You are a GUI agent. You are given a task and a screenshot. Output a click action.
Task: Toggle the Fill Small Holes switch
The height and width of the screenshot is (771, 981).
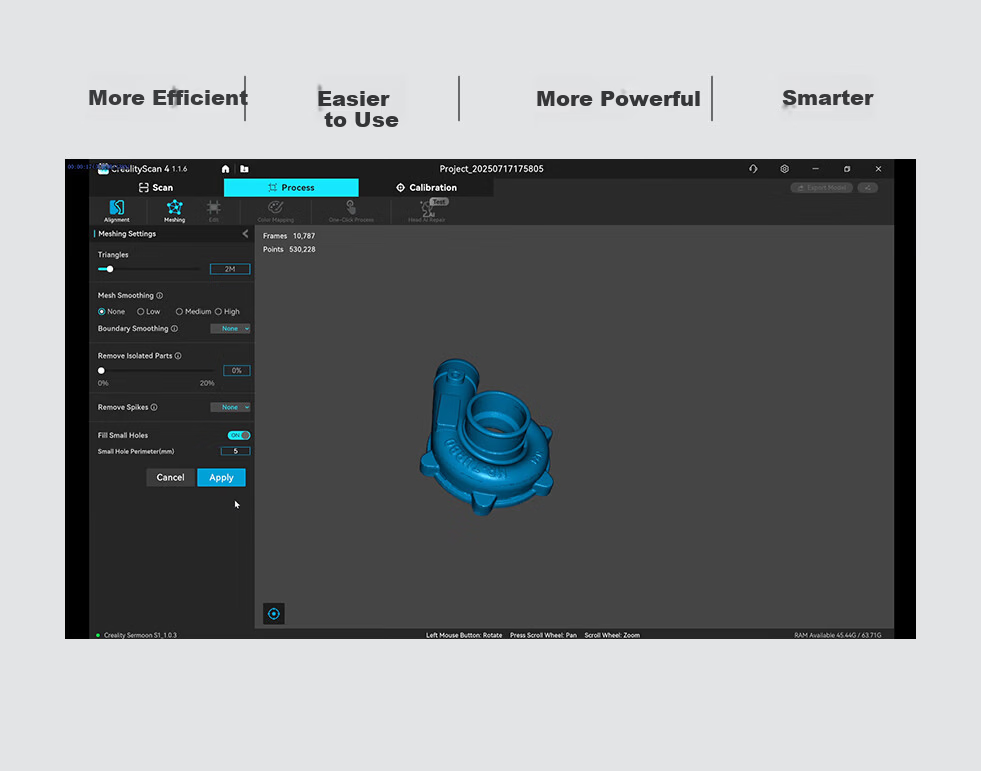[x=239, y=436]
